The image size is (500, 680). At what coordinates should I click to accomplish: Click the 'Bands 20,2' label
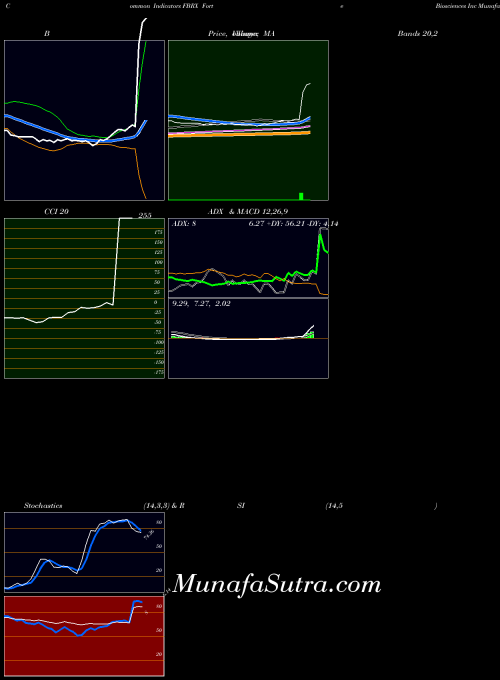418,33
